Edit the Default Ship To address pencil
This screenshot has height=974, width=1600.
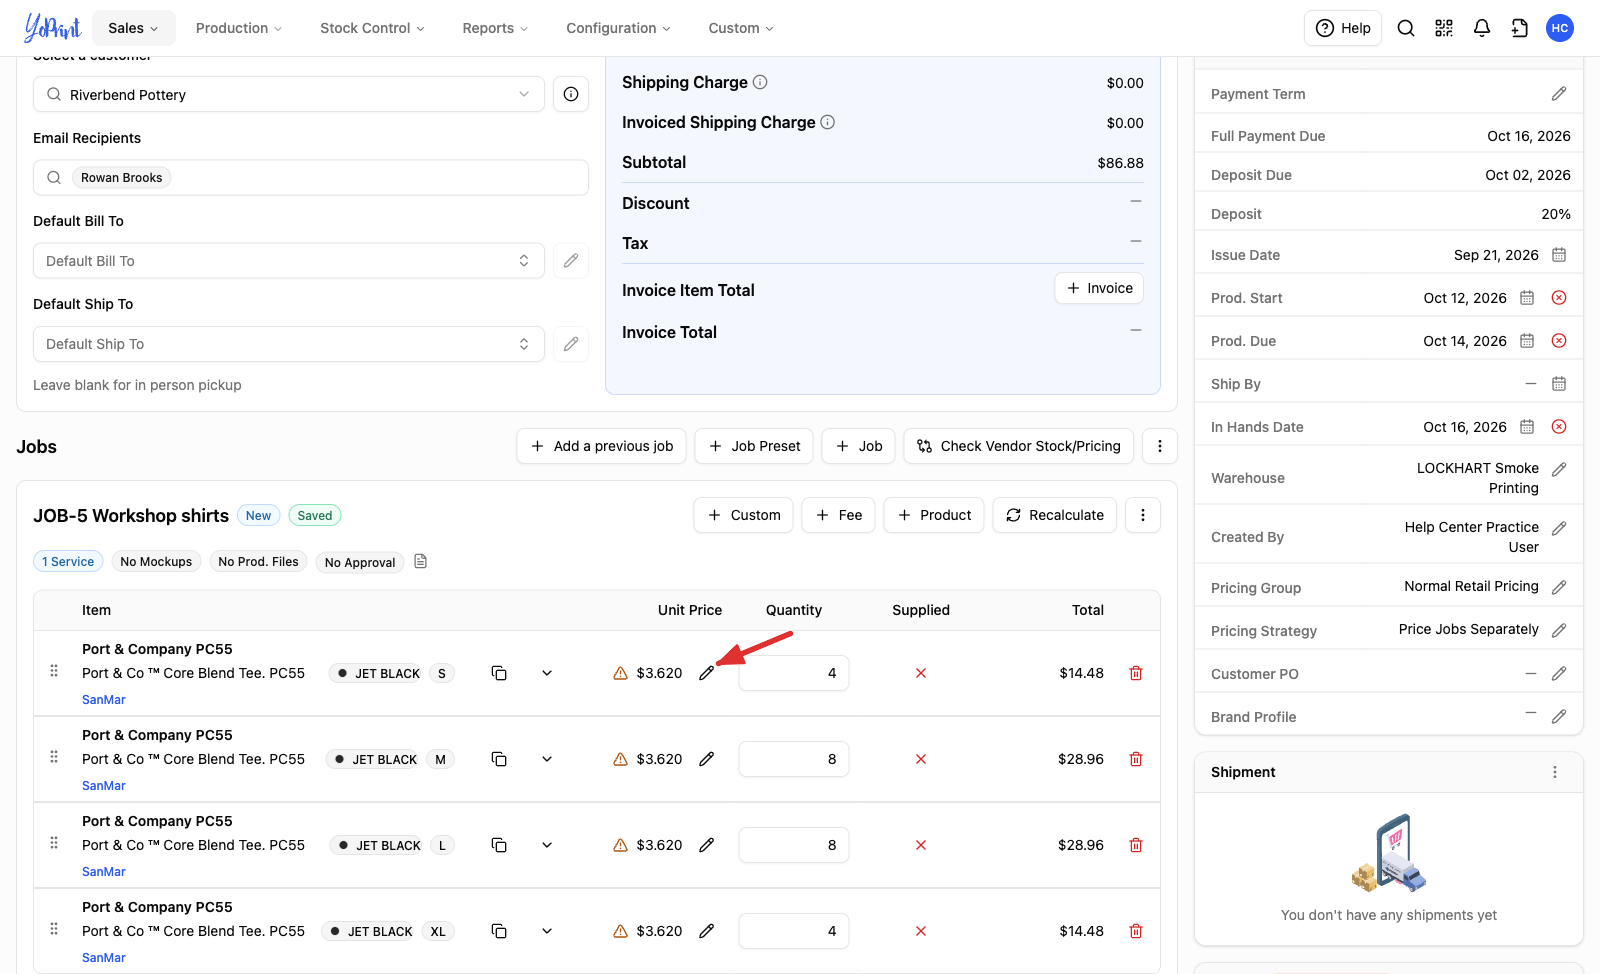pos(571,344)
